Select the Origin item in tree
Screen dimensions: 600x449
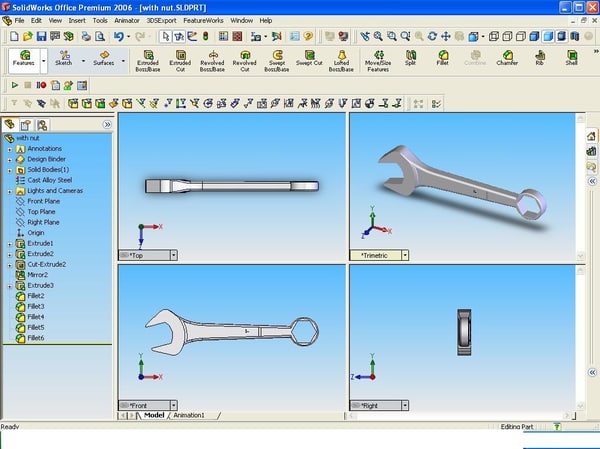point(30,233)
